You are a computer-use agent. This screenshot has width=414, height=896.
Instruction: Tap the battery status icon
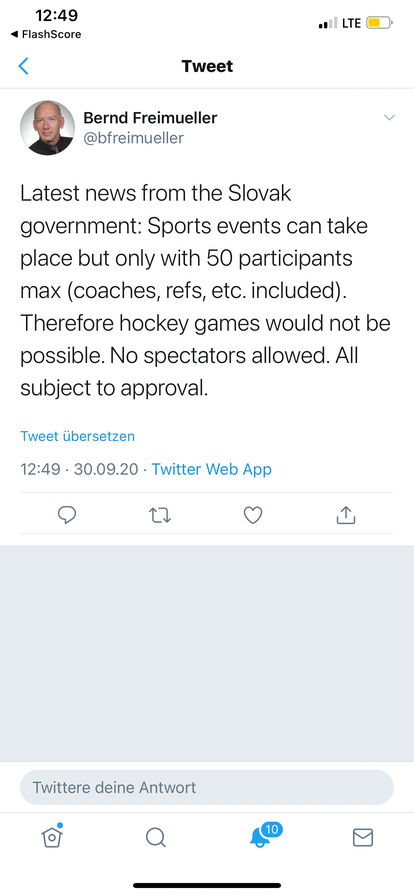click(x=380, y=23)
